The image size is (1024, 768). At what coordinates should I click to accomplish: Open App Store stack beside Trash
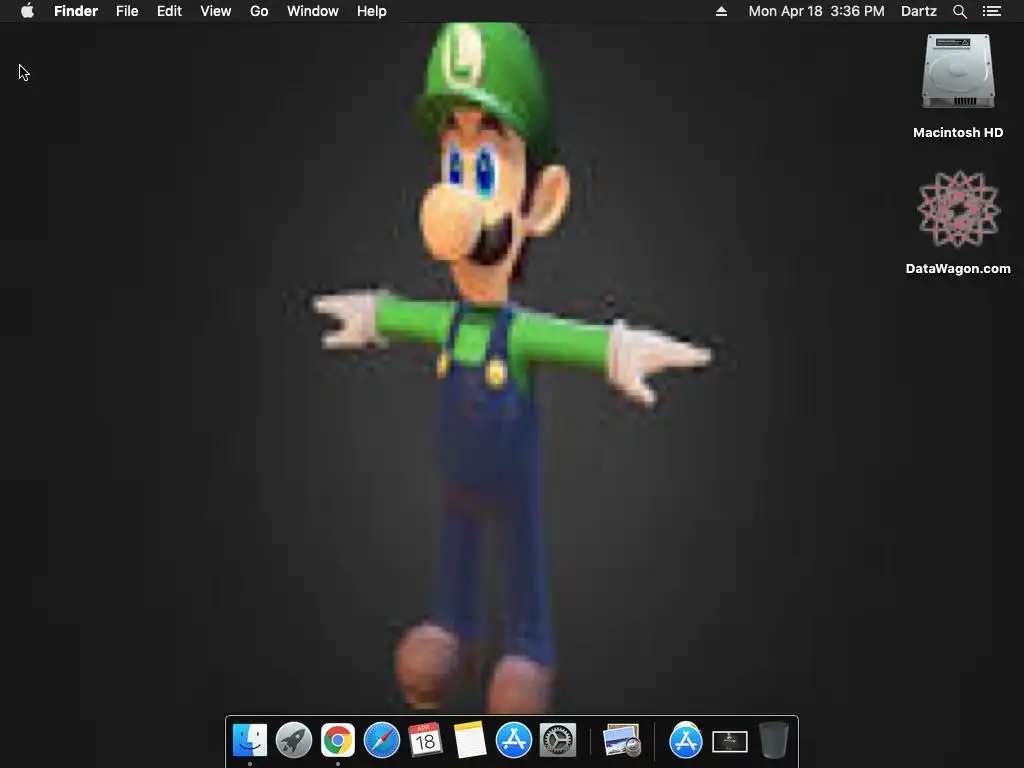tap(686, 740)
